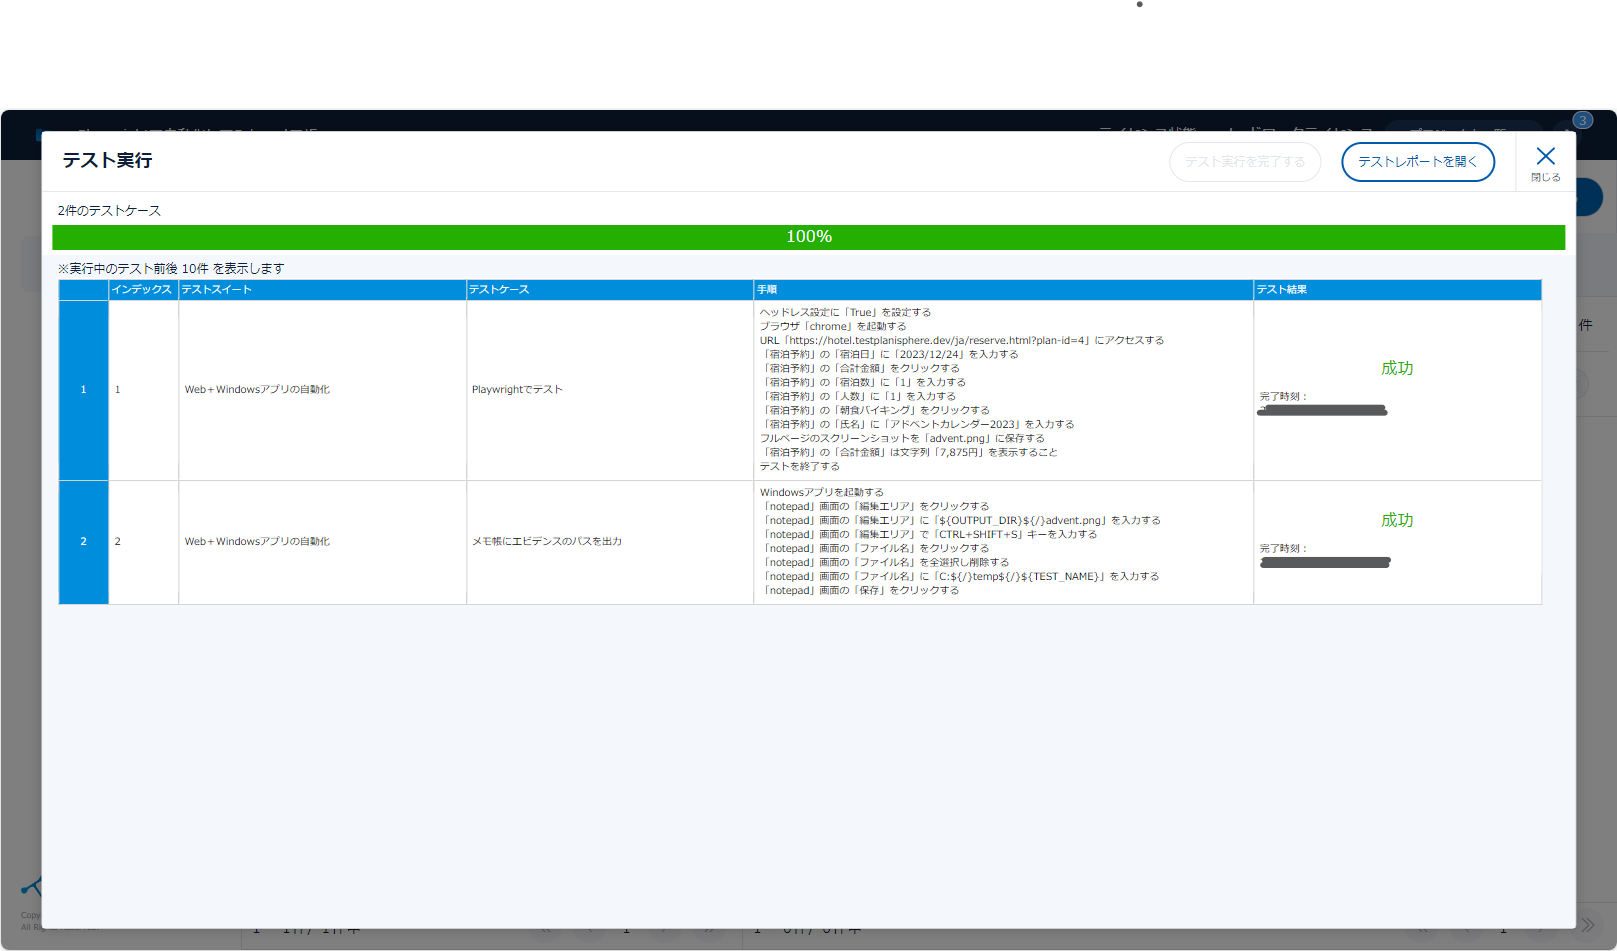
Task: Click the step ヘッドレス設定に「True」を設定する
Action: click(845, 312)
